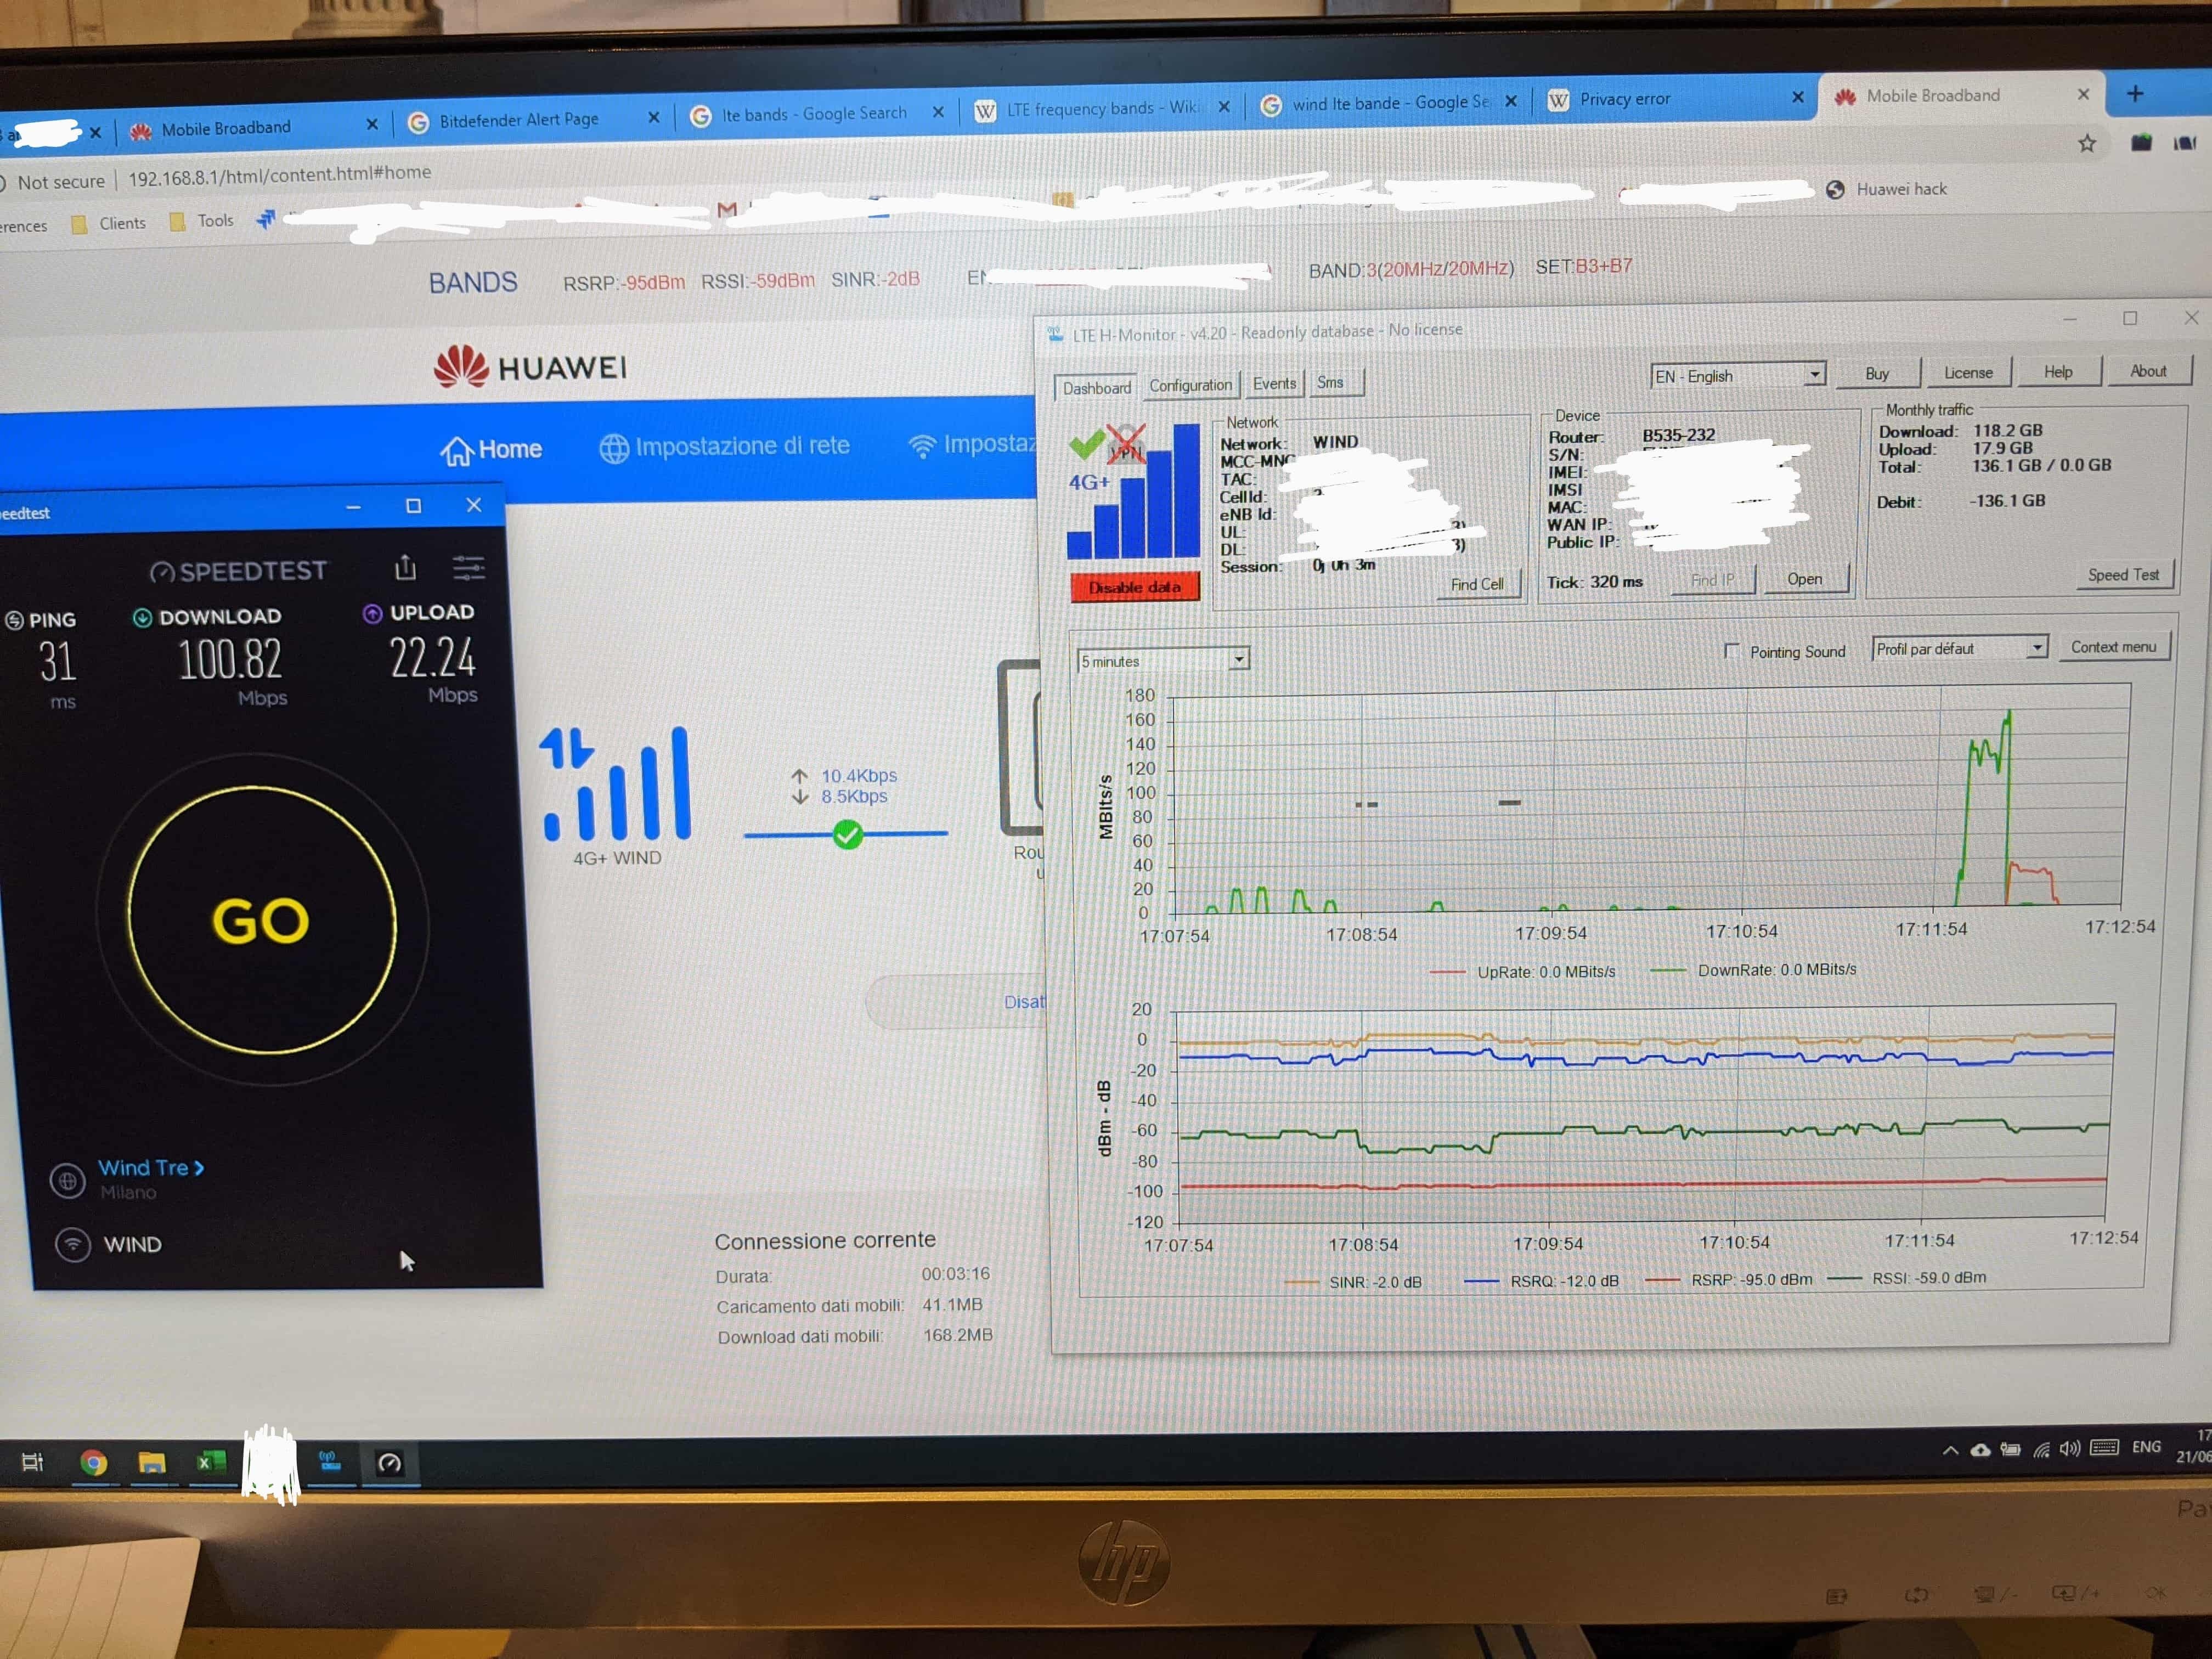Viewport: 2212px width, 1659px height.
Task: Bookmark page with the star icon
Action: 2087,144
